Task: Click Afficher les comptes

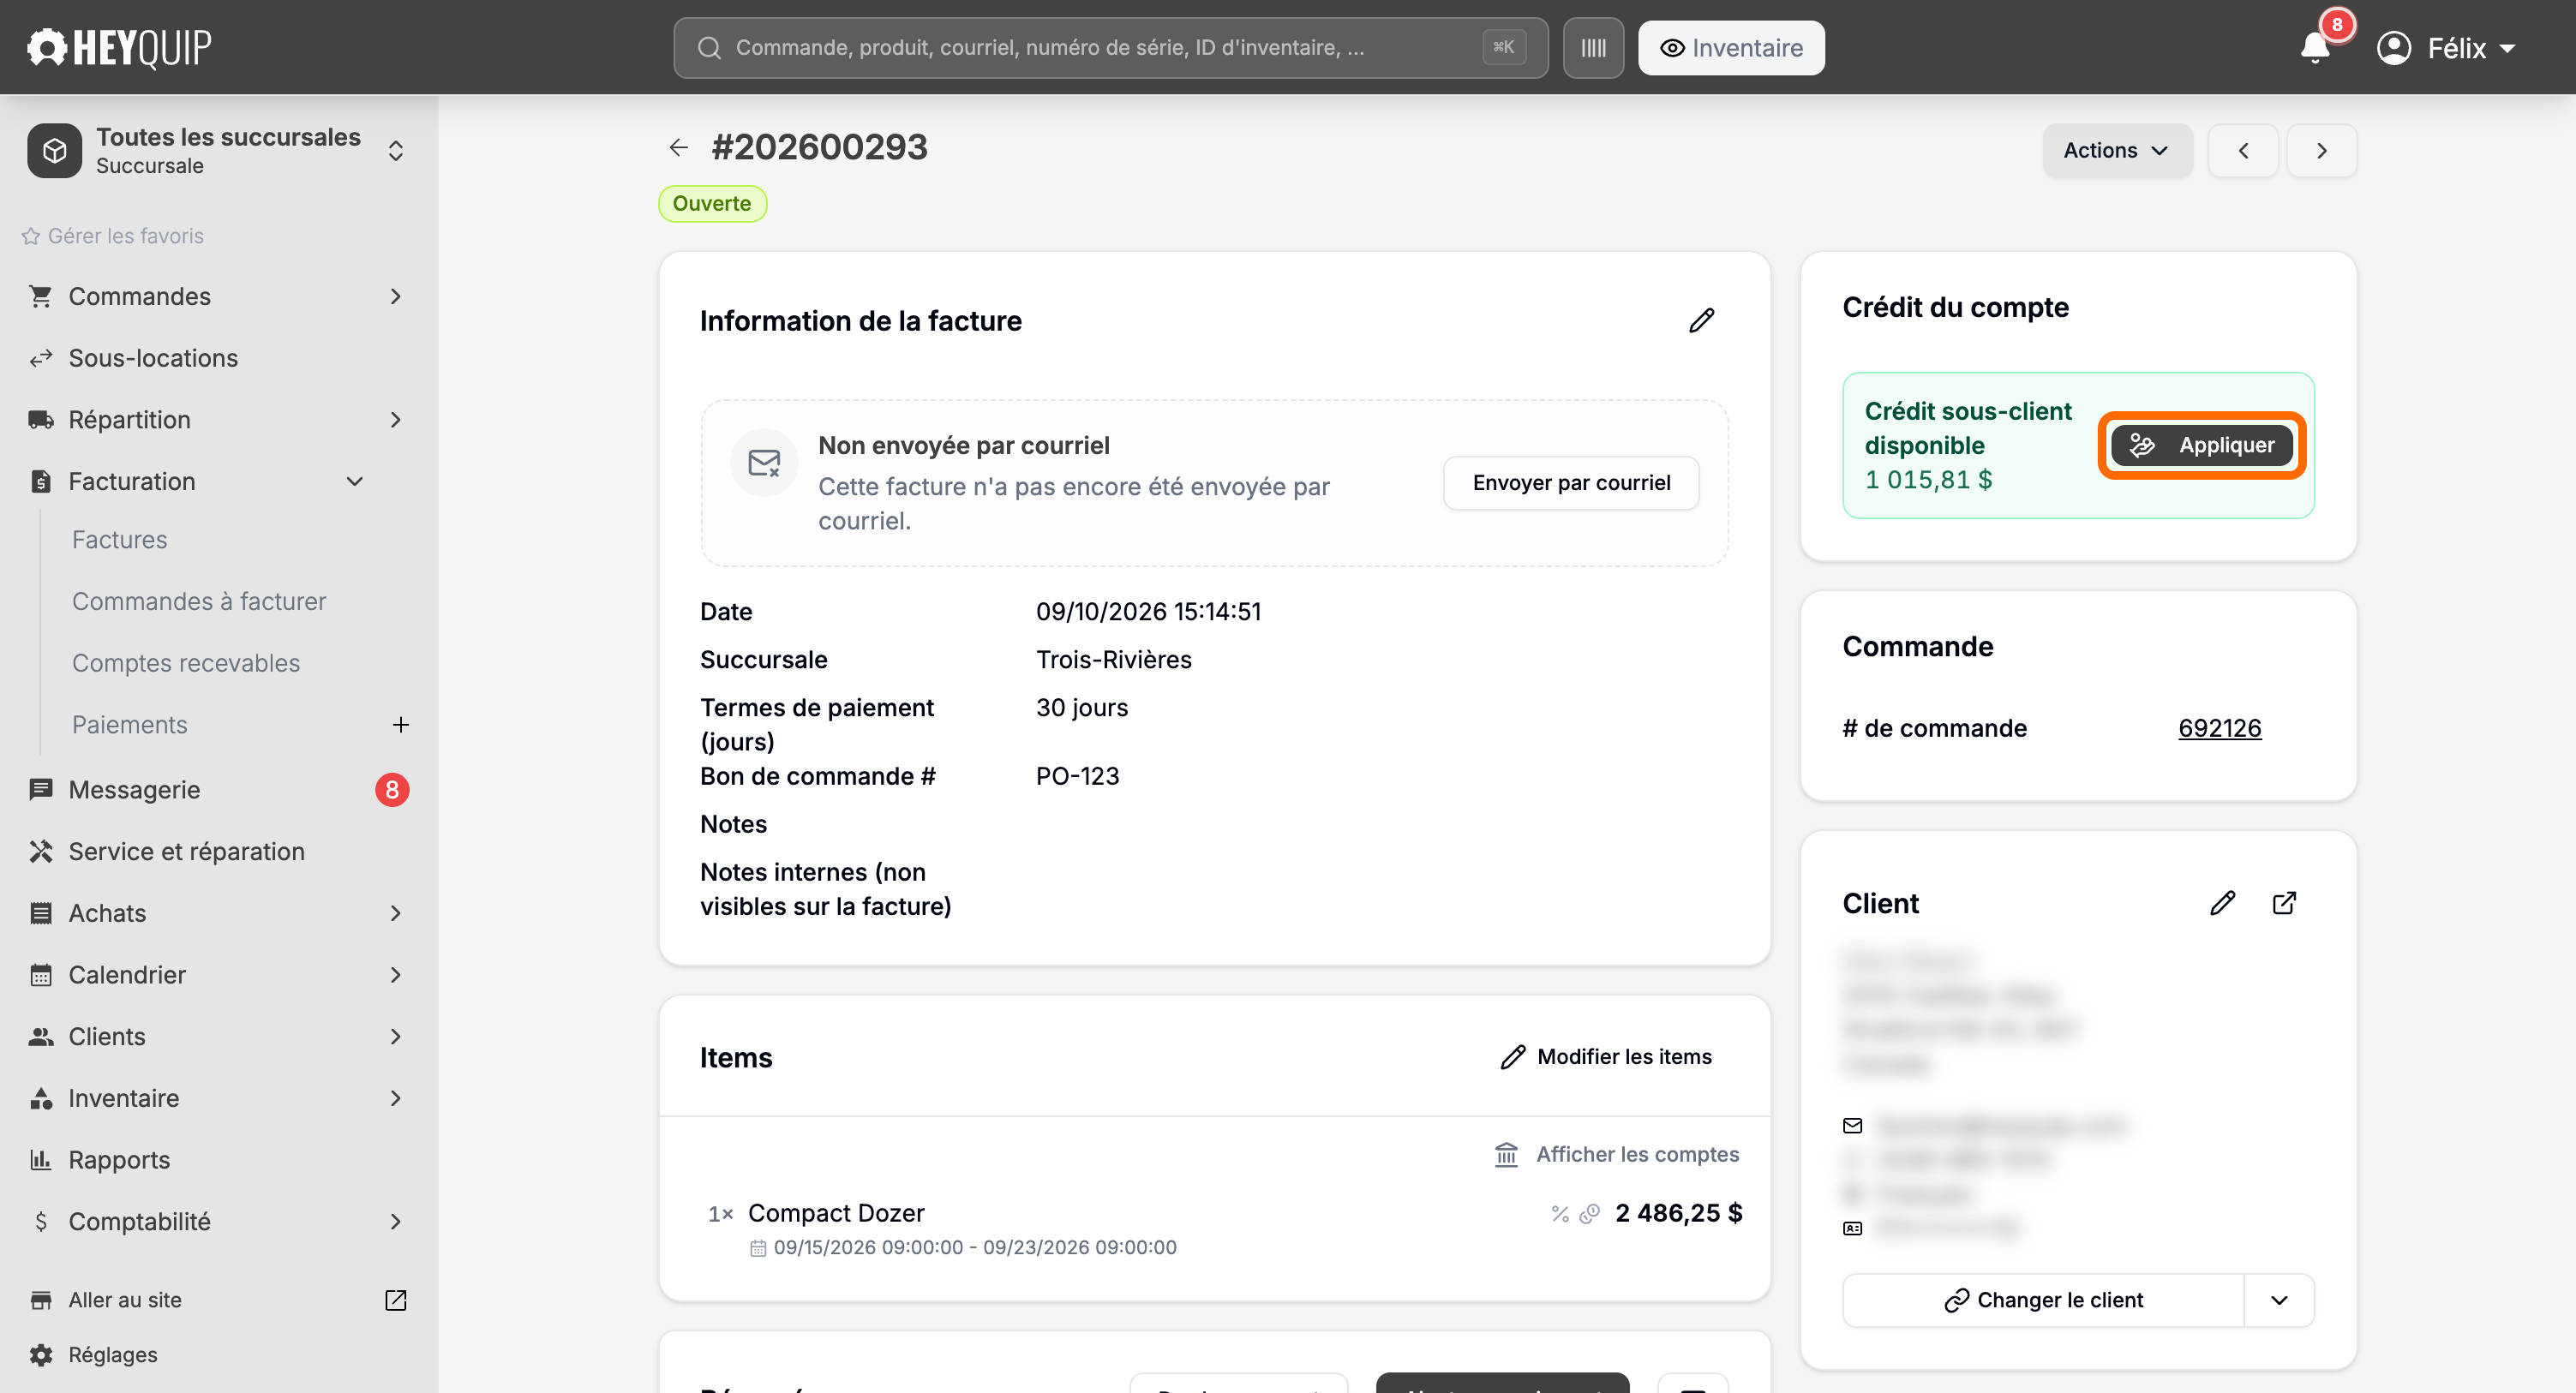Action: click(1616, 1154)
